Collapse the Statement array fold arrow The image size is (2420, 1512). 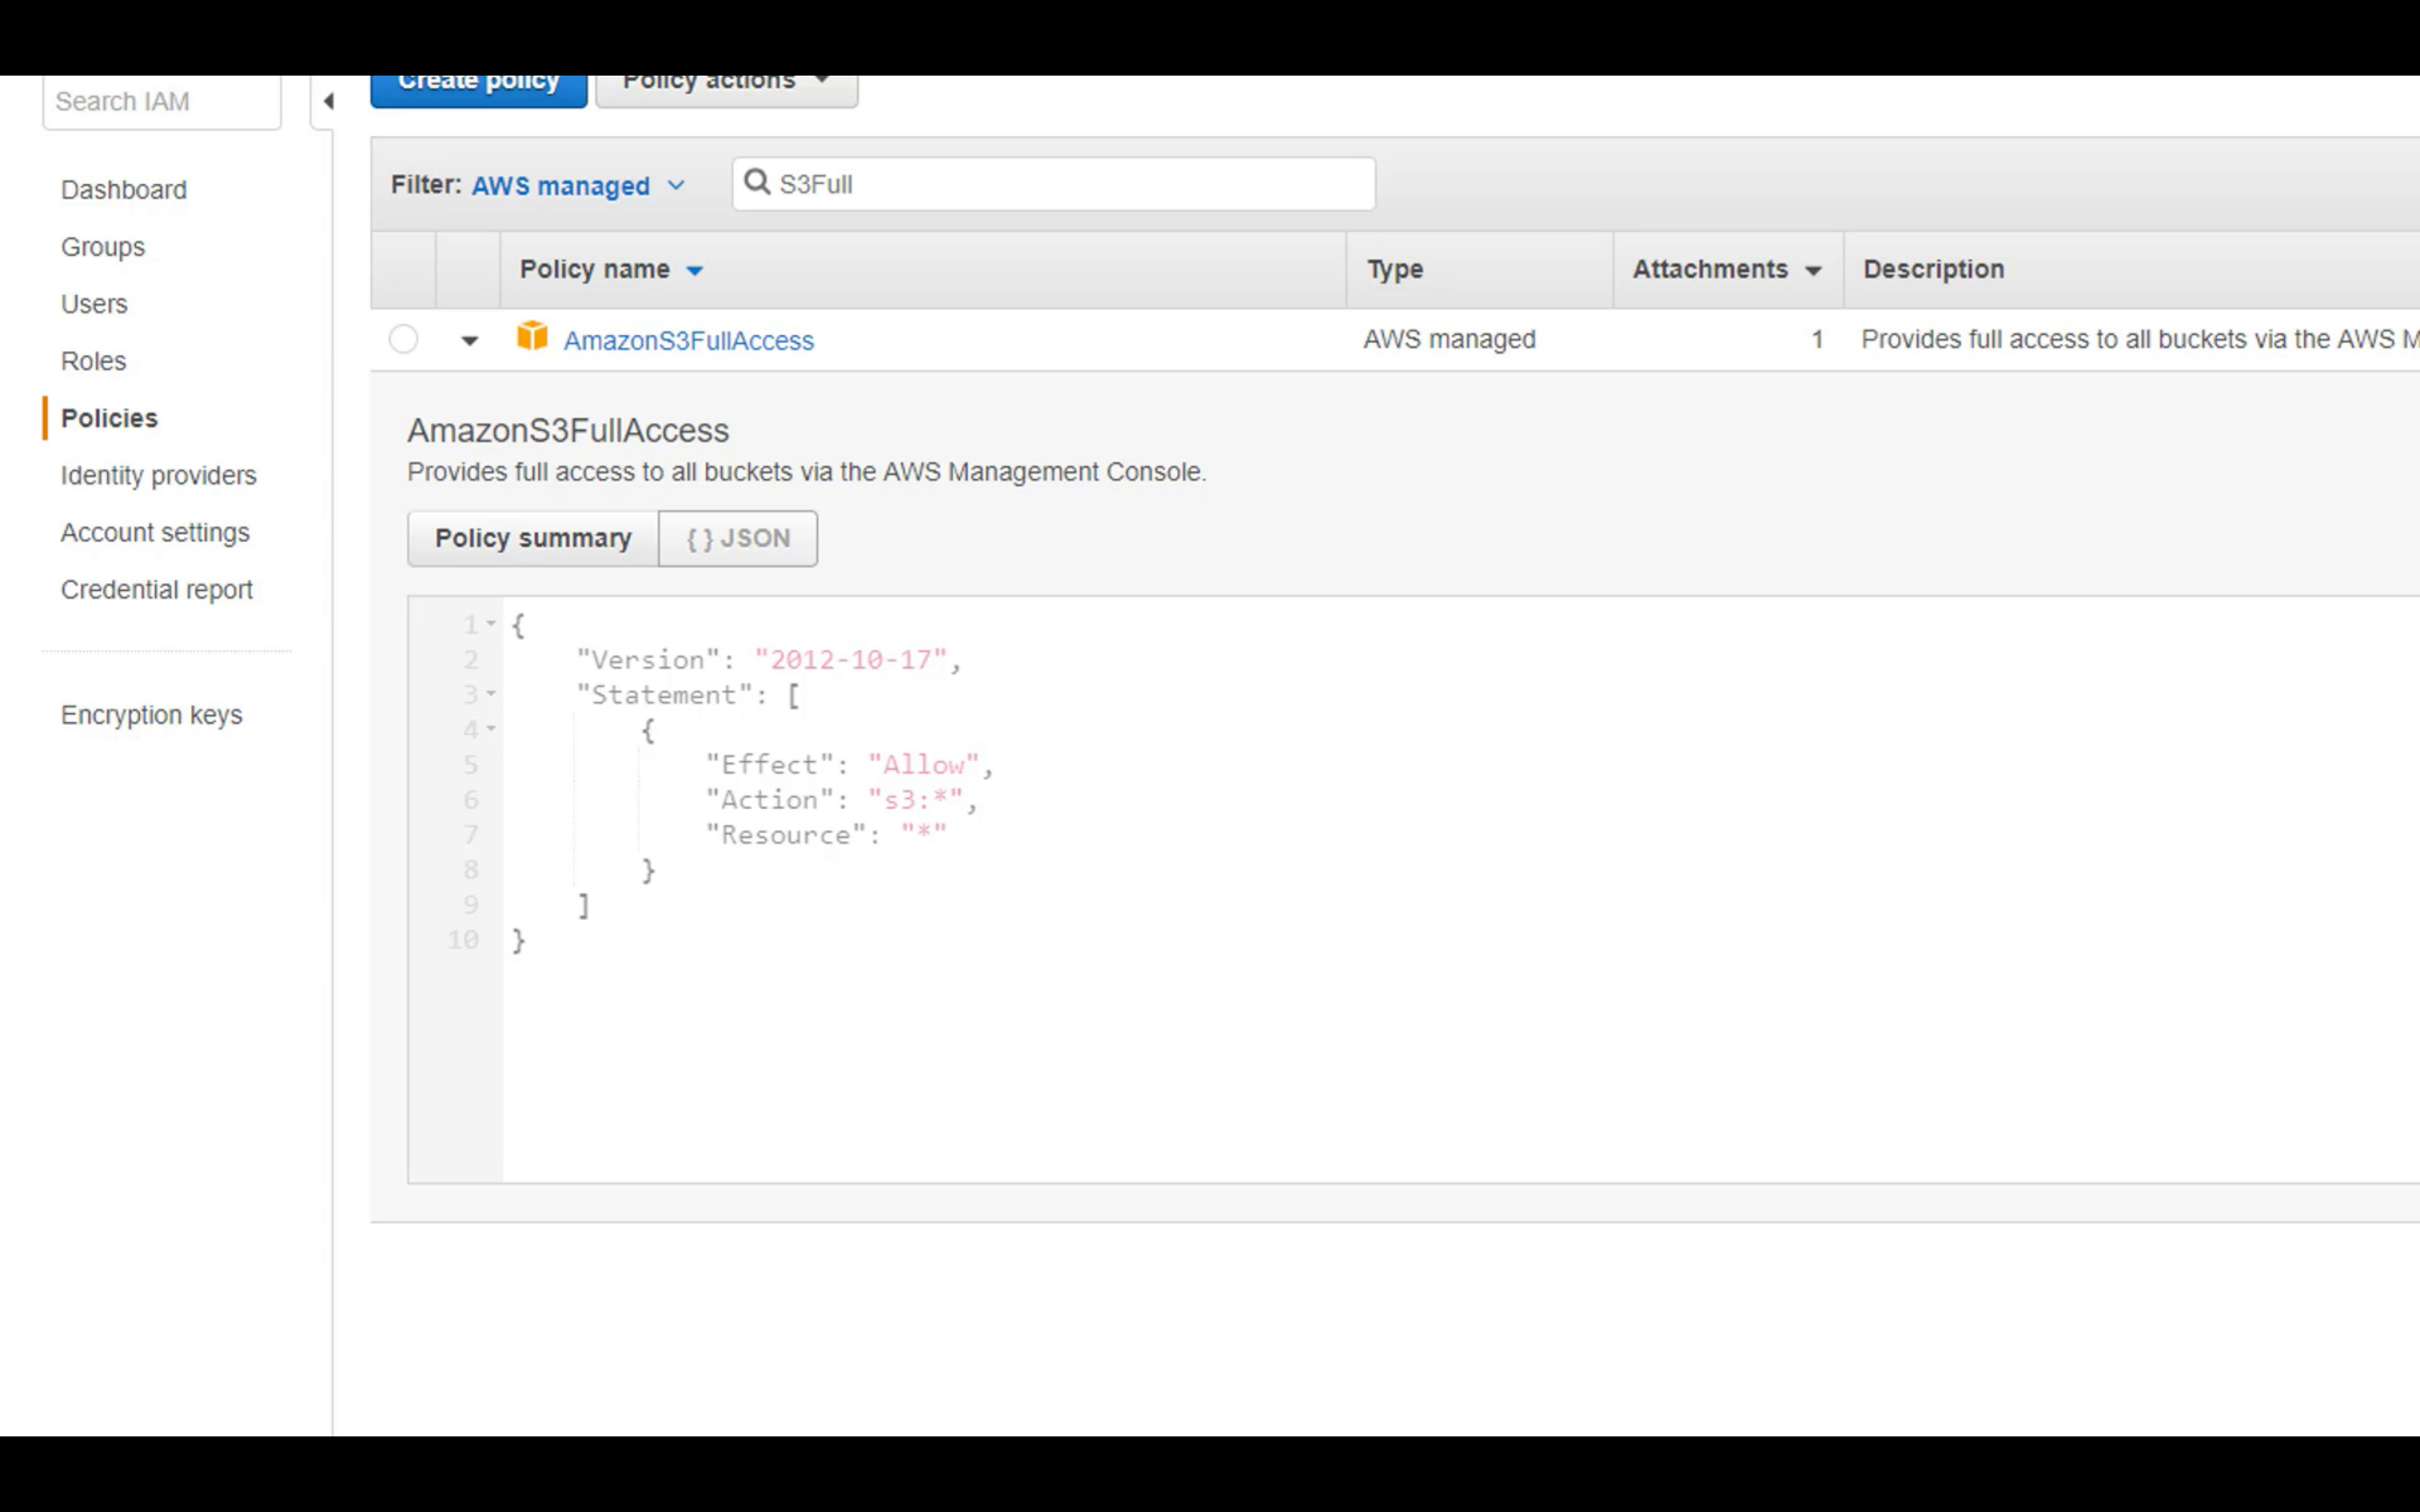point(491,694)
